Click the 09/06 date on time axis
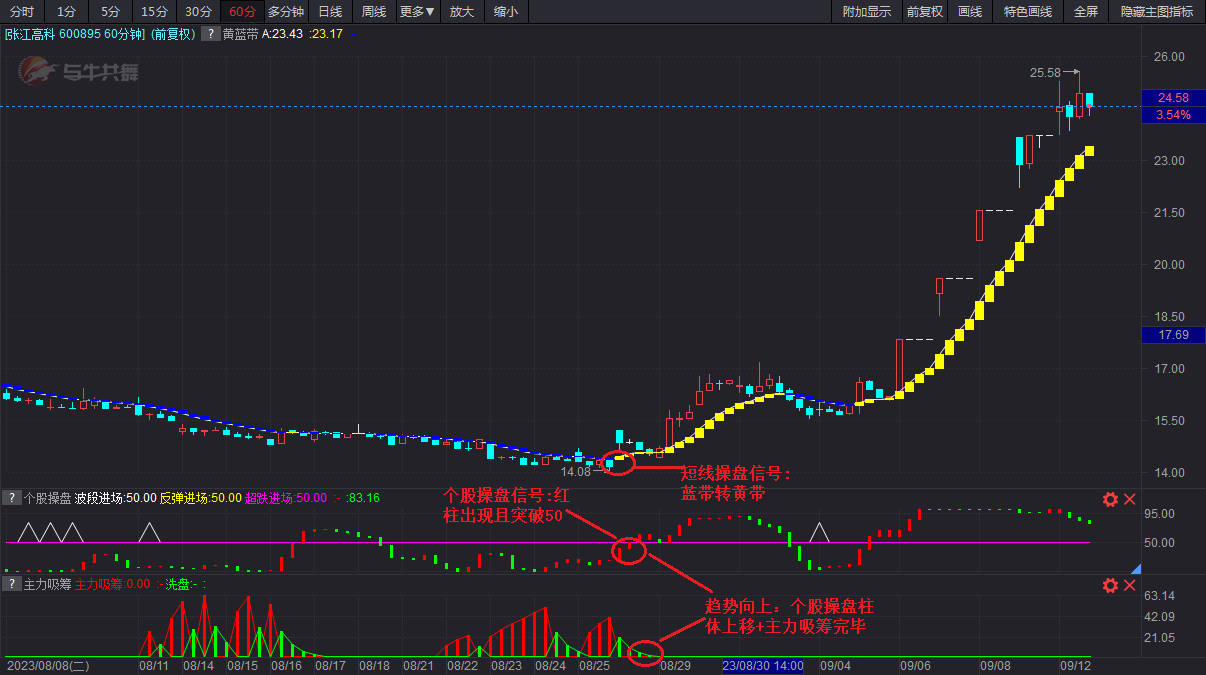 pos(915,665)
